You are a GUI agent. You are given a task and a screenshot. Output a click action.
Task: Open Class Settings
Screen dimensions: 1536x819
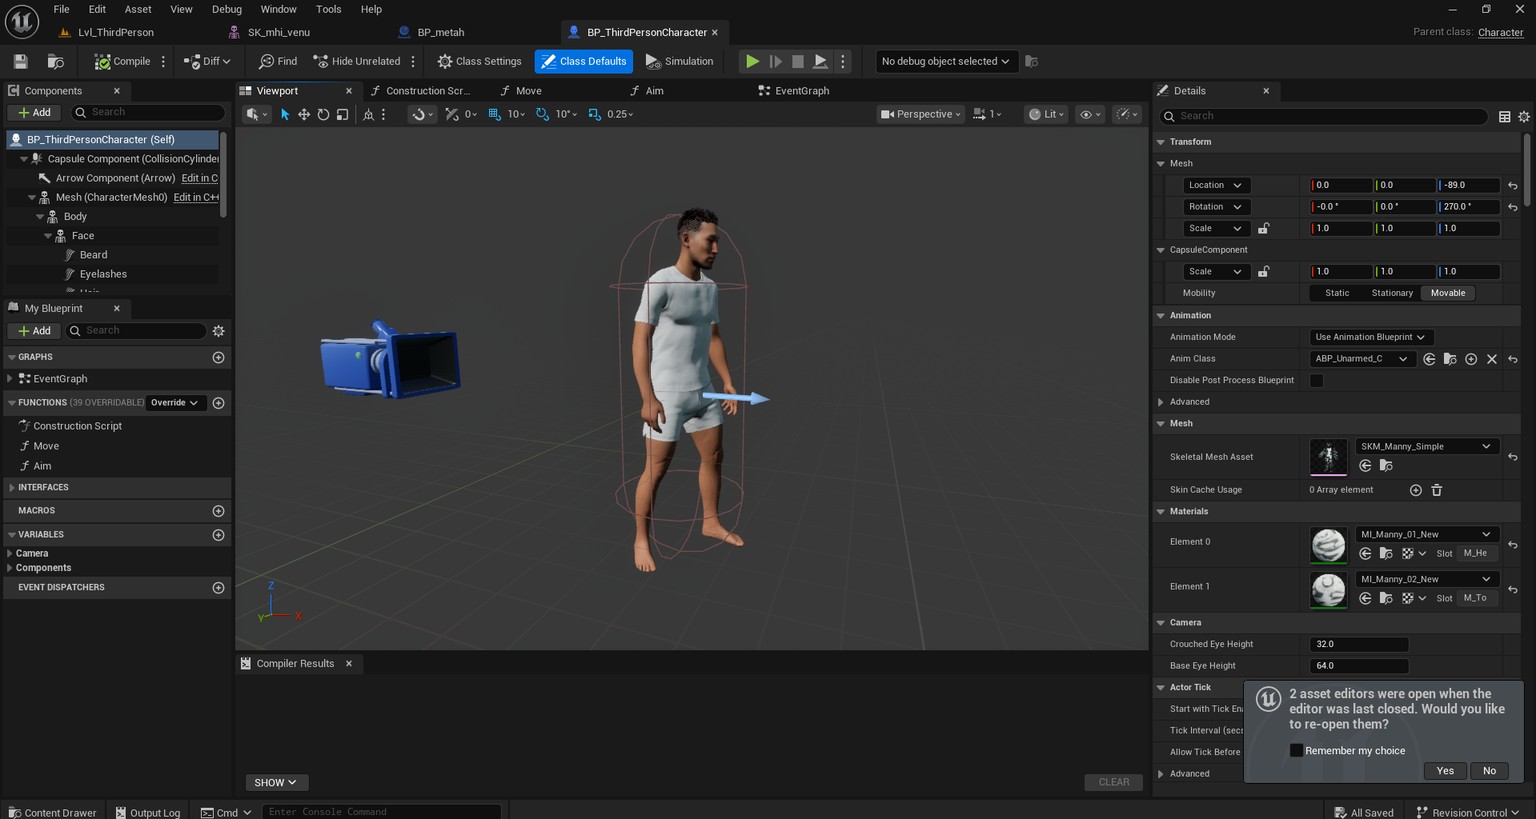click(x=479, y=61)
